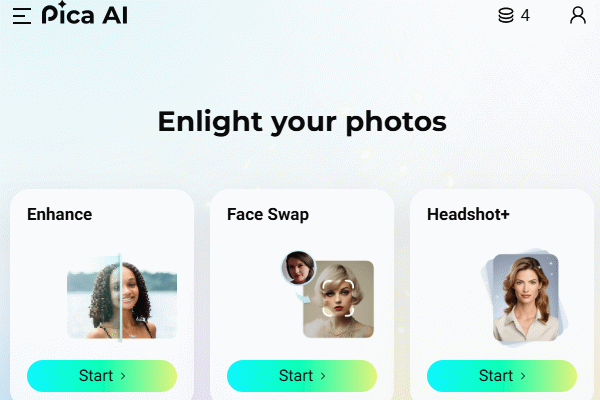Click the Face Swap blonde portrait preview

[x=339, y=299]
